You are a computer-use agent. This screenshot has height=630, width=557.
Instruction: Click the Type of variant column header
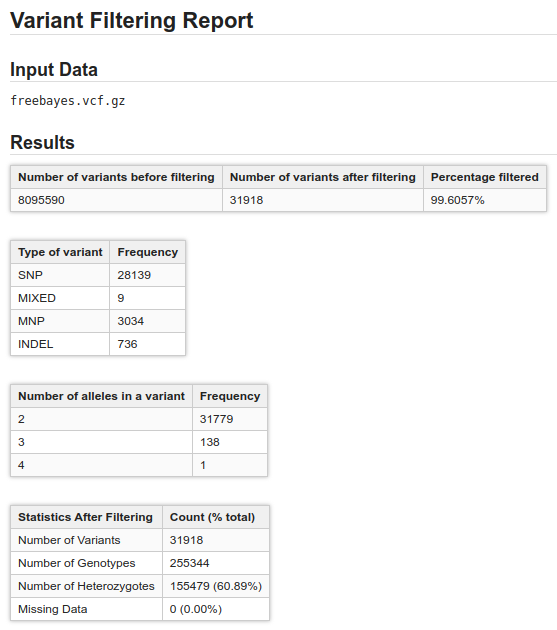point(60,252)
